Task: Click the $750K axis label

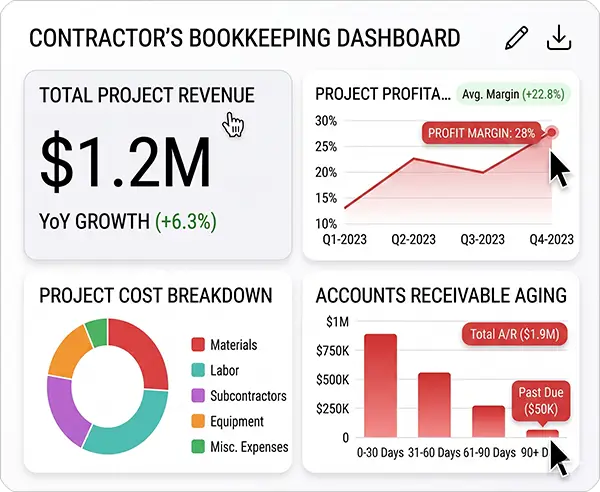Action: click(x=333, y=350)
